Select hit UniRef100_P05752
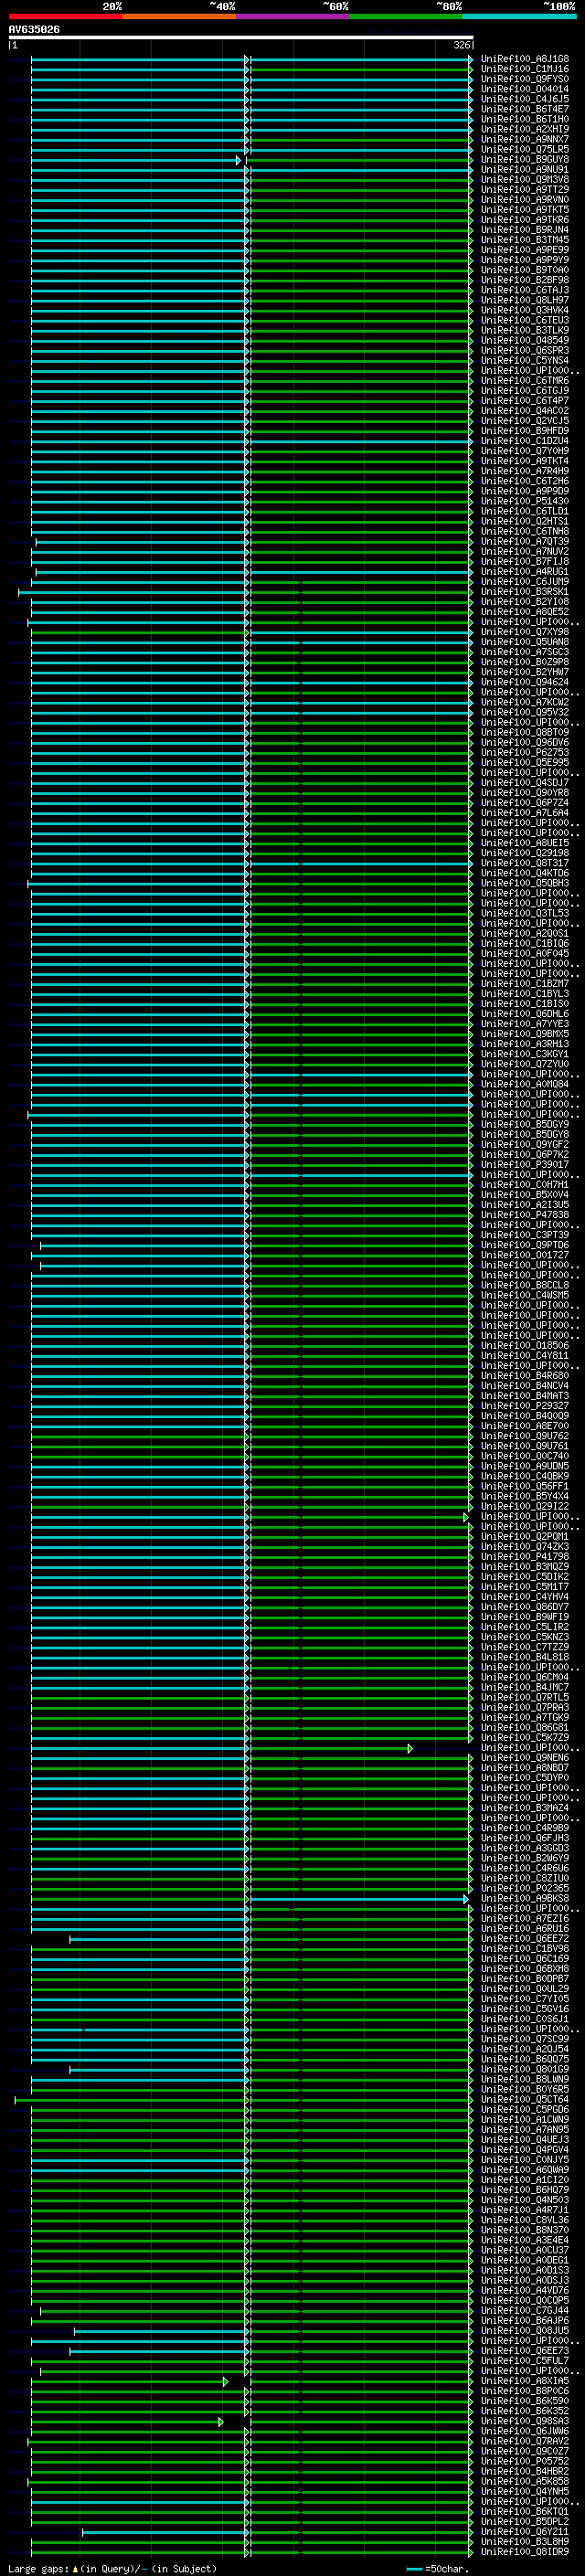The width and height of the screenshot is (585, 2576). pos(525,2461)
